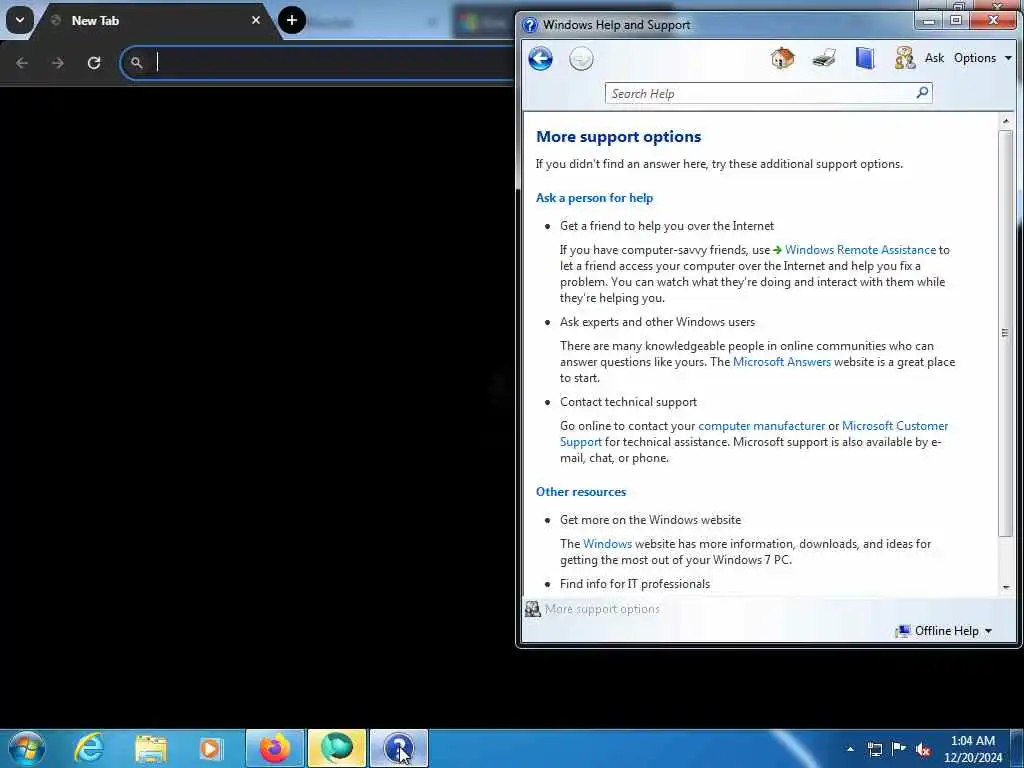Click the Ask people icon in Help
Screen dimensions: 1024x768
coord(904,58)
